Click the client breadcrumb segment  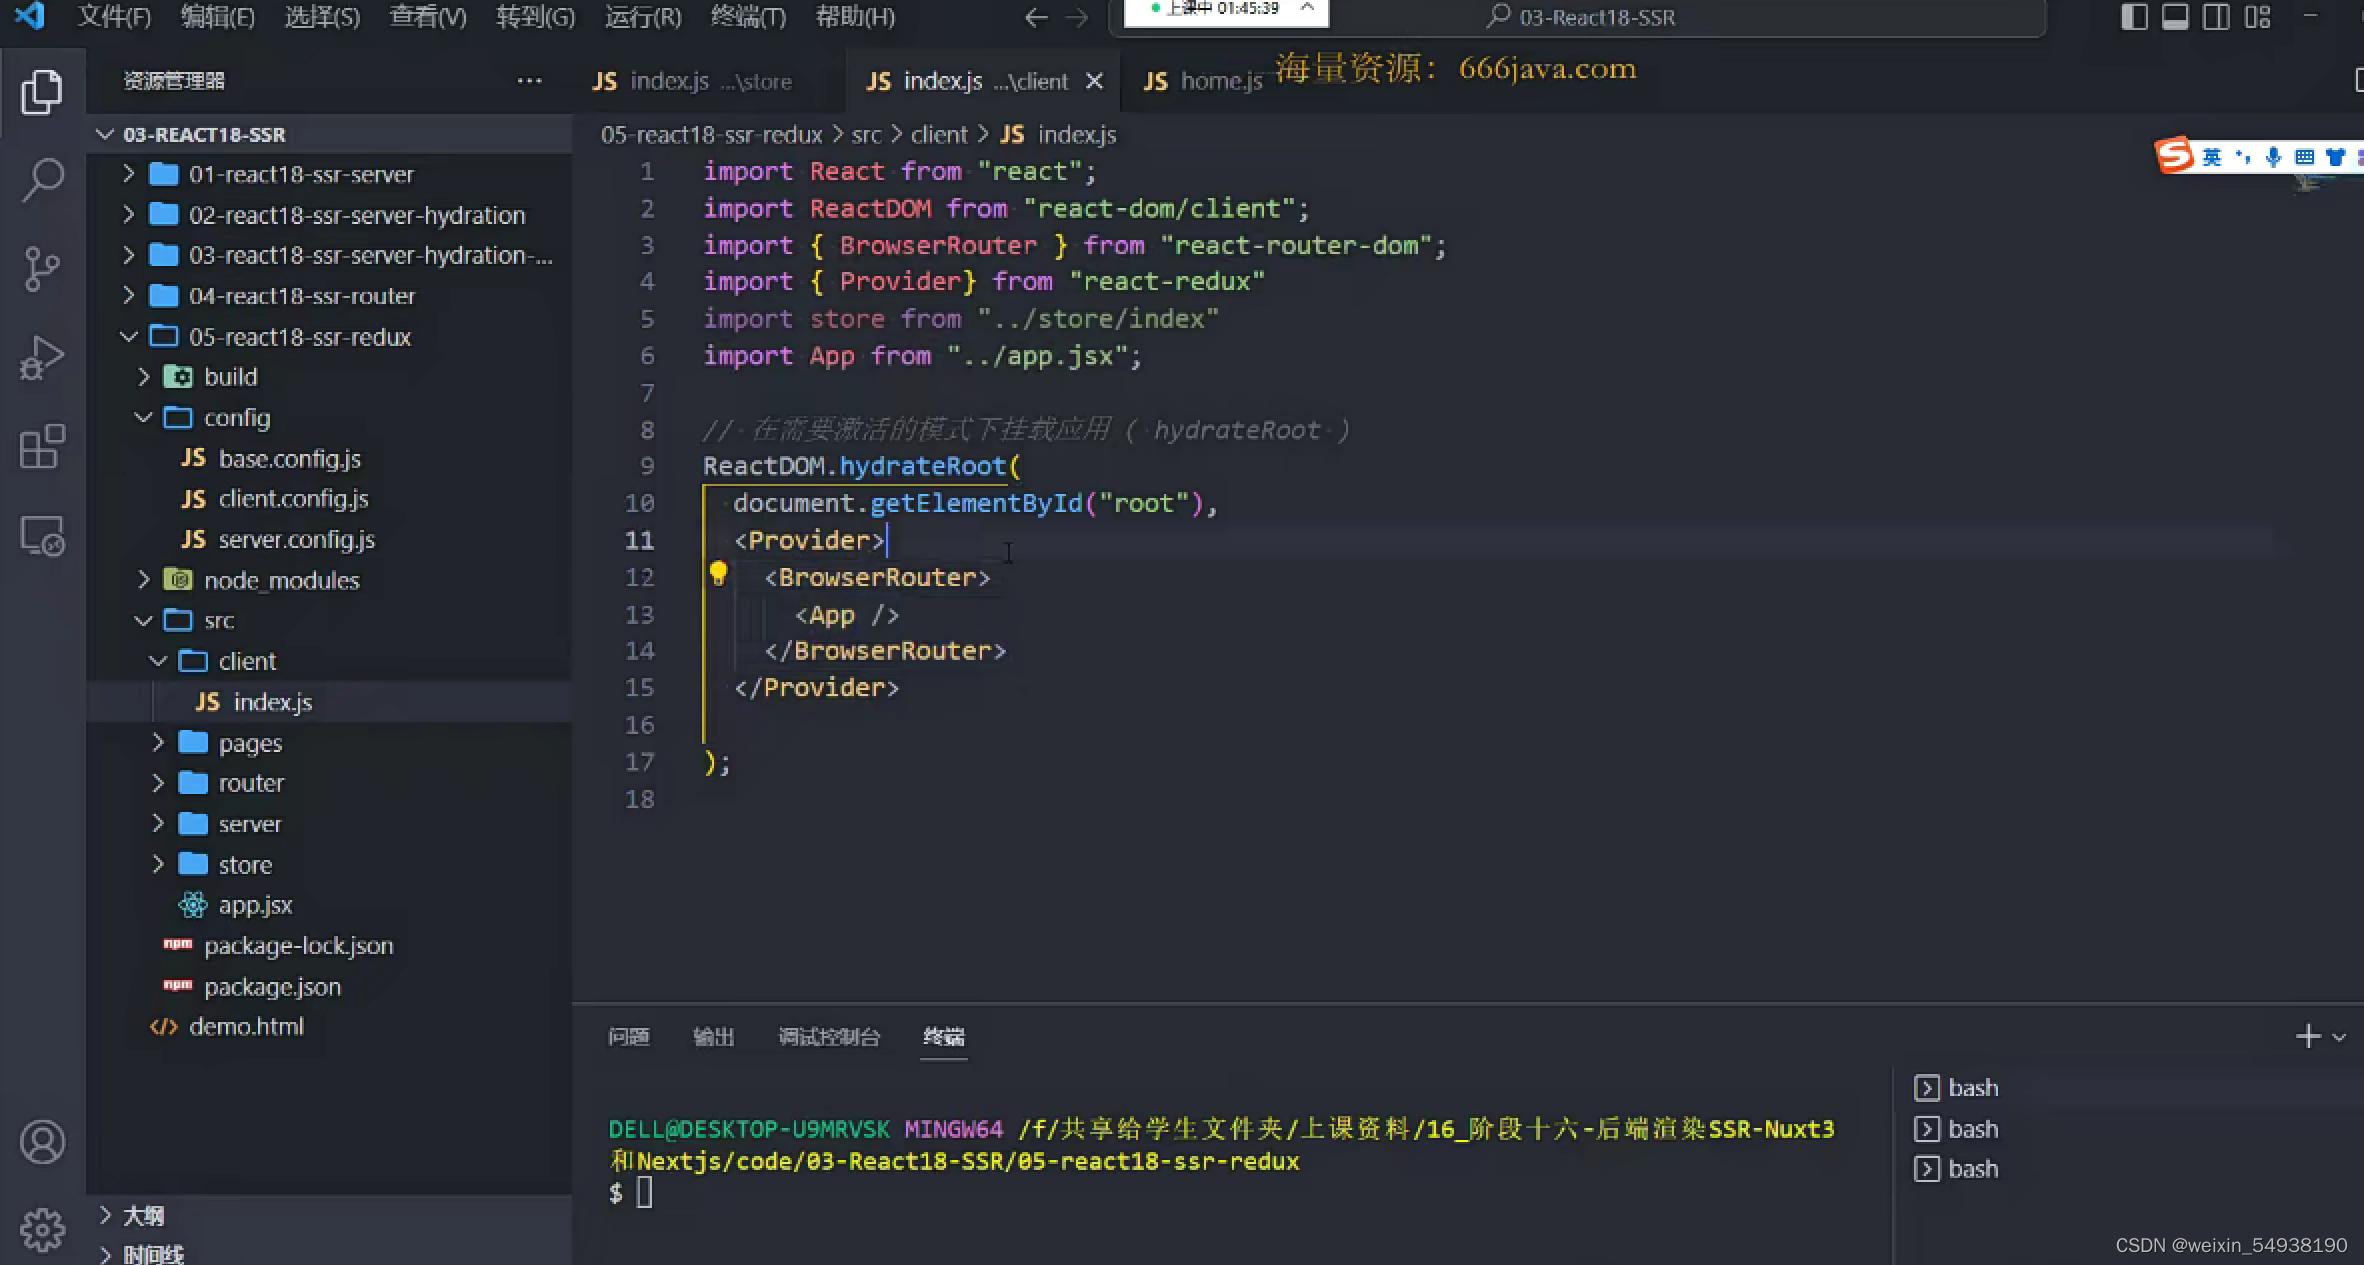click(x=939, y=134)
